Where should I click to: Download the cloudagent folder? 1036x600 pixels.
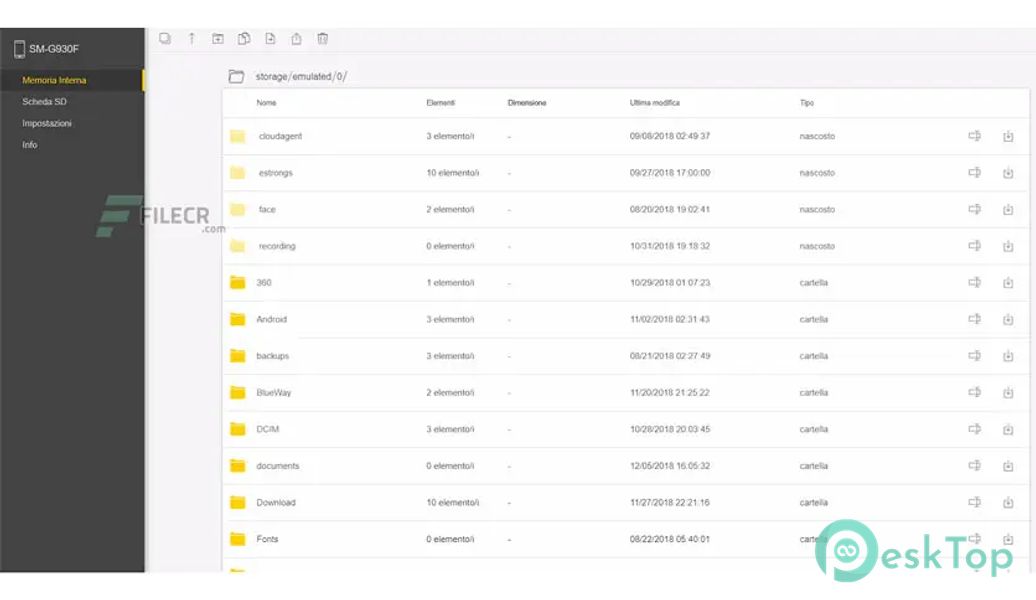(x=1008, y=136)
